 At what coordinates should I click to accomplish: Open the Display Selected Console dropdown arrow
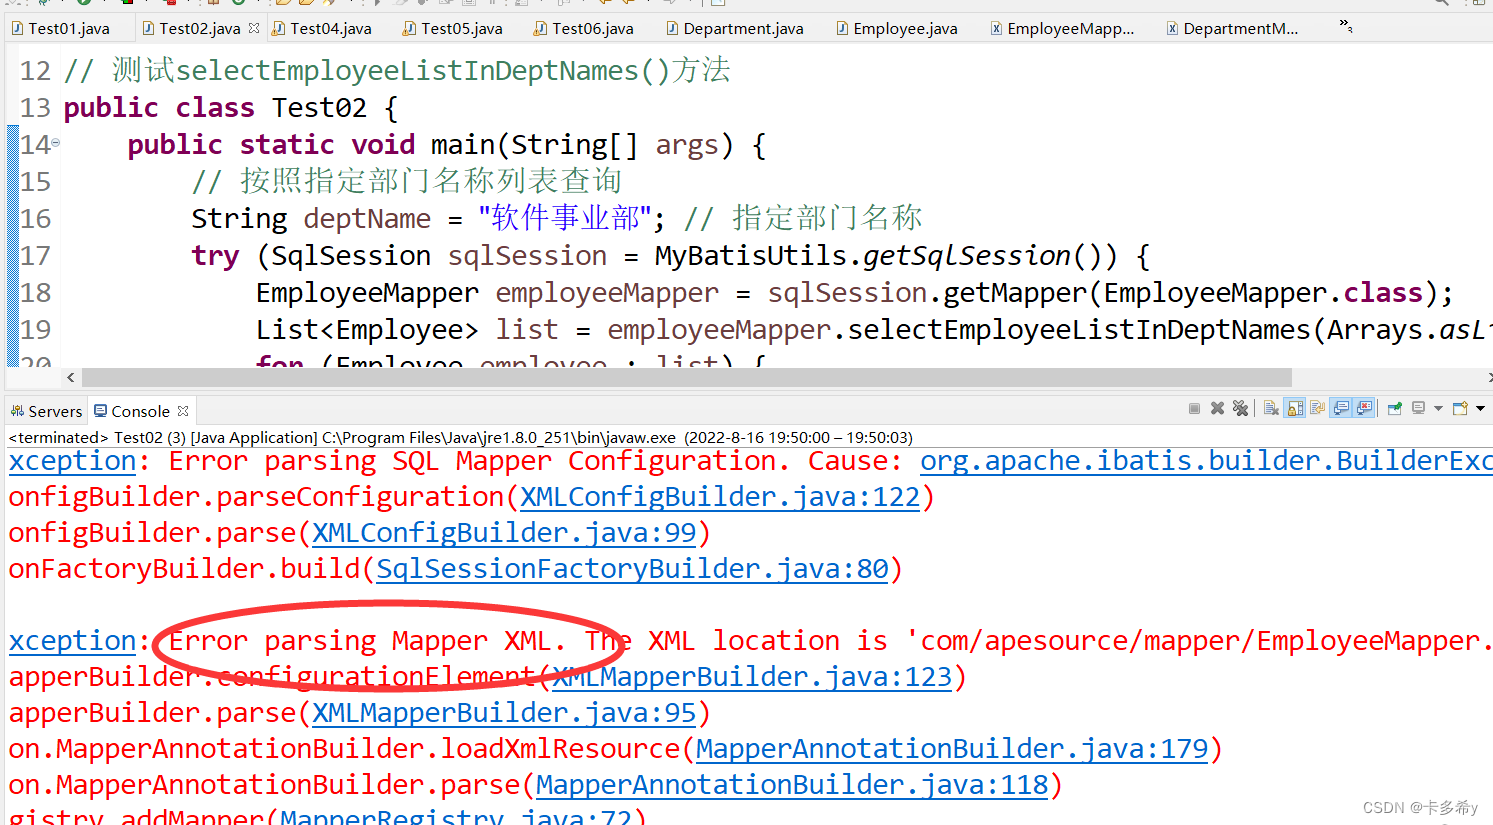1438,408
